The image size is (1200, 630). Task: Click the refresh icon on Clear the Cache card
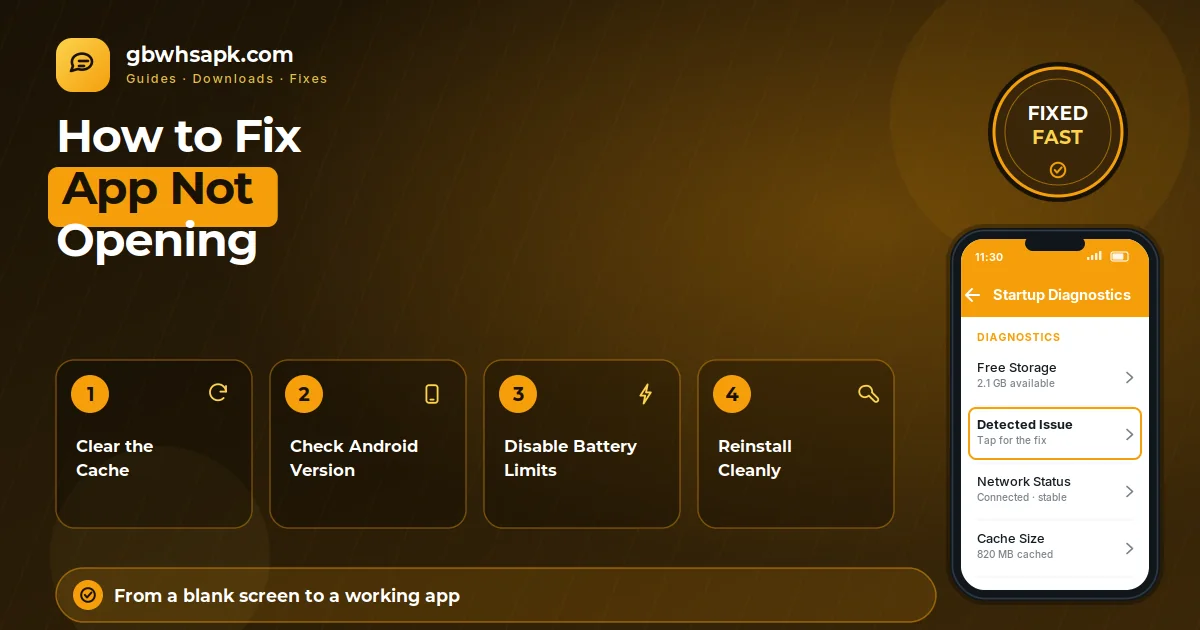tap(218, 393)
